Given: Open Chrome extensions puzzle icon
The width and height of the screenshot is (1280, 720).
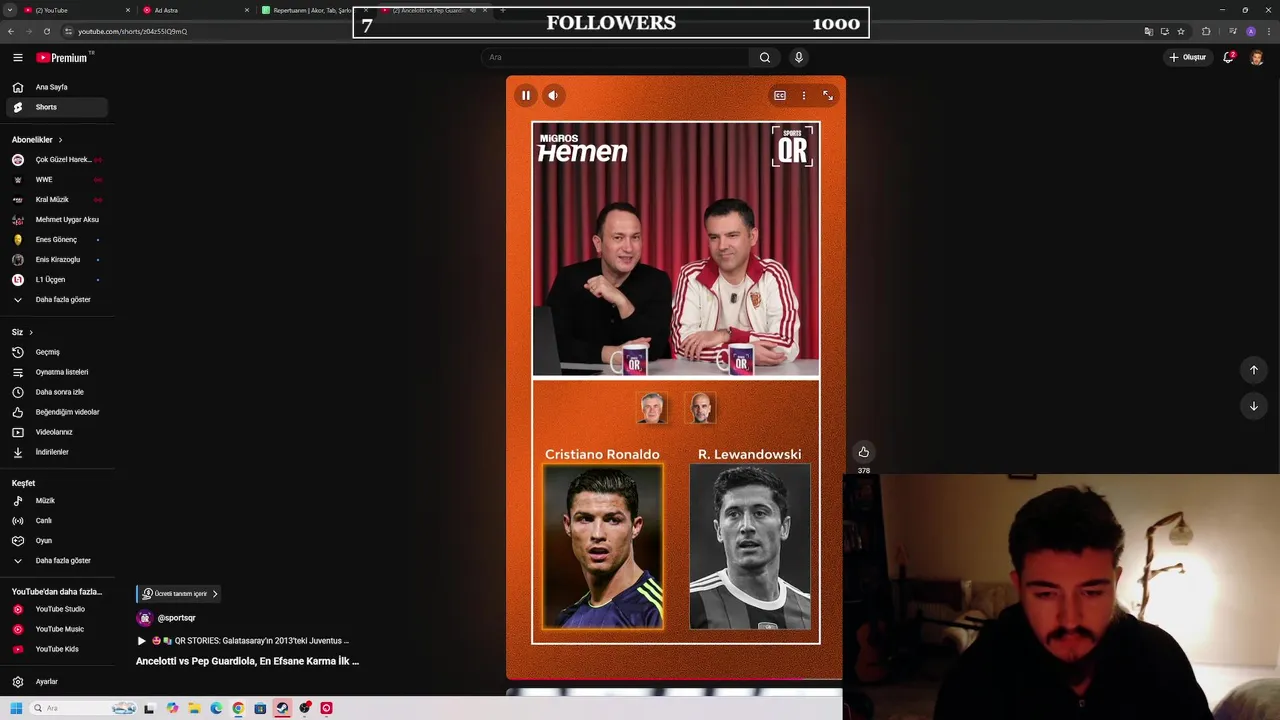Looking at the screenshot, I should [x=1206, y=31].
